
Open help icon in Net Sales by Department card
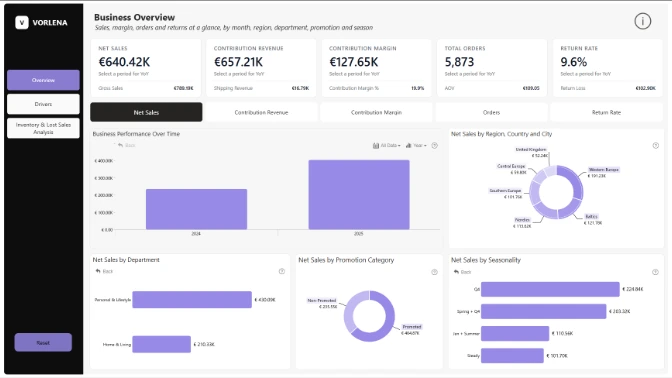click(282, 271)
